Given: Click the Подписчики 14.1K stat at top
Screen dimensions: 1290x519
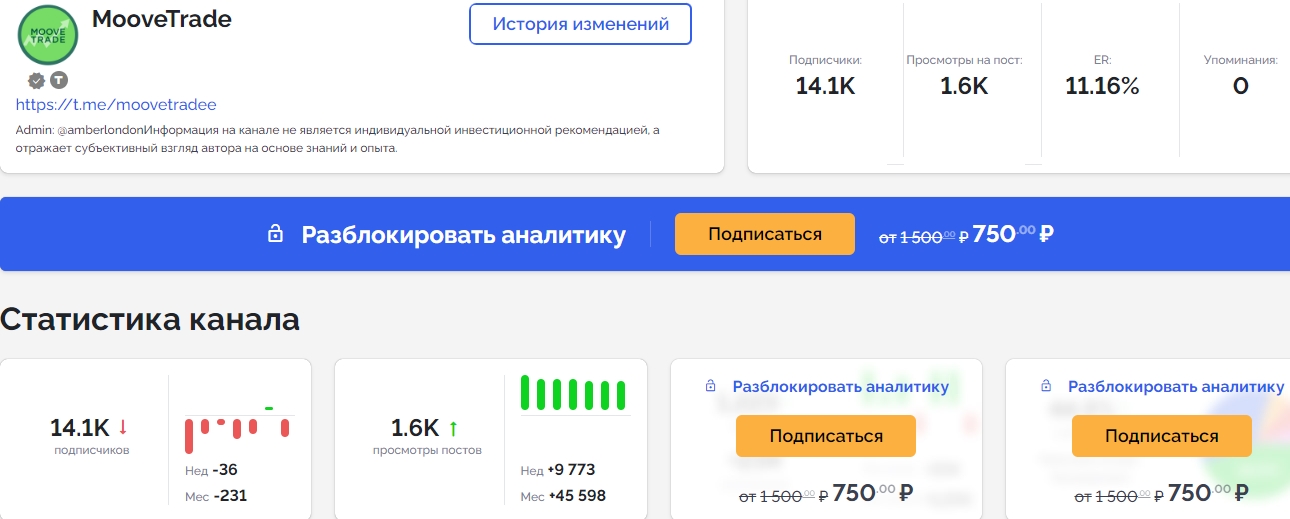Looking at the screenshot, I should [825, 76].
